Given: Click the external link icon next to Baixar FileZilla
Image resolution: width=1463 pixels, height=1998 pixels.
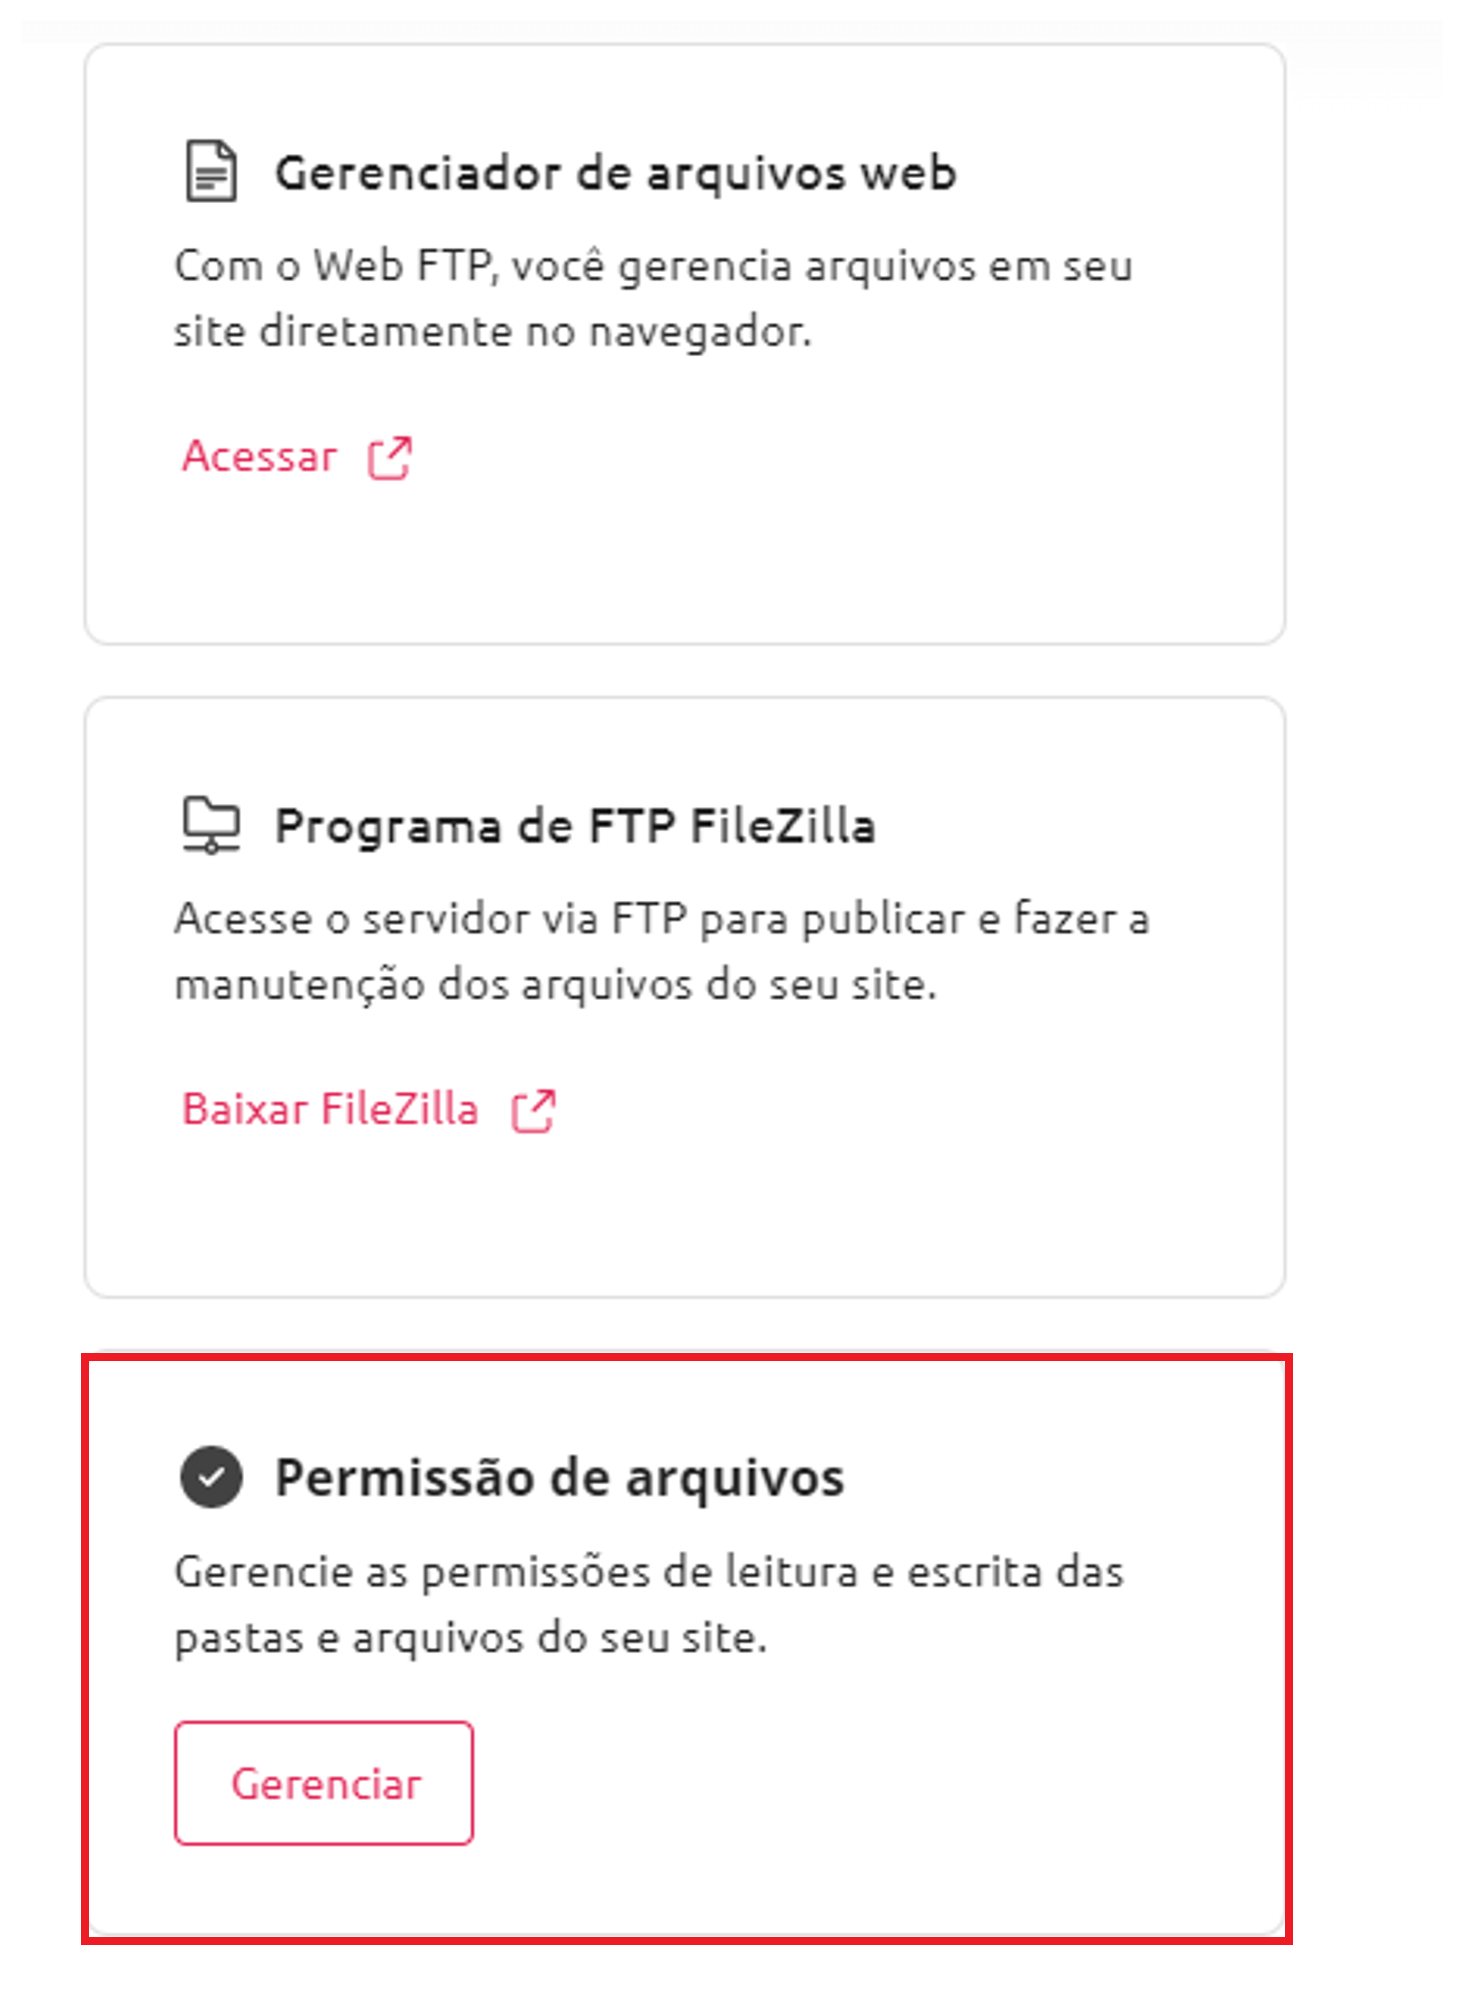Looking at the screenshot, I should (533, 1111).
